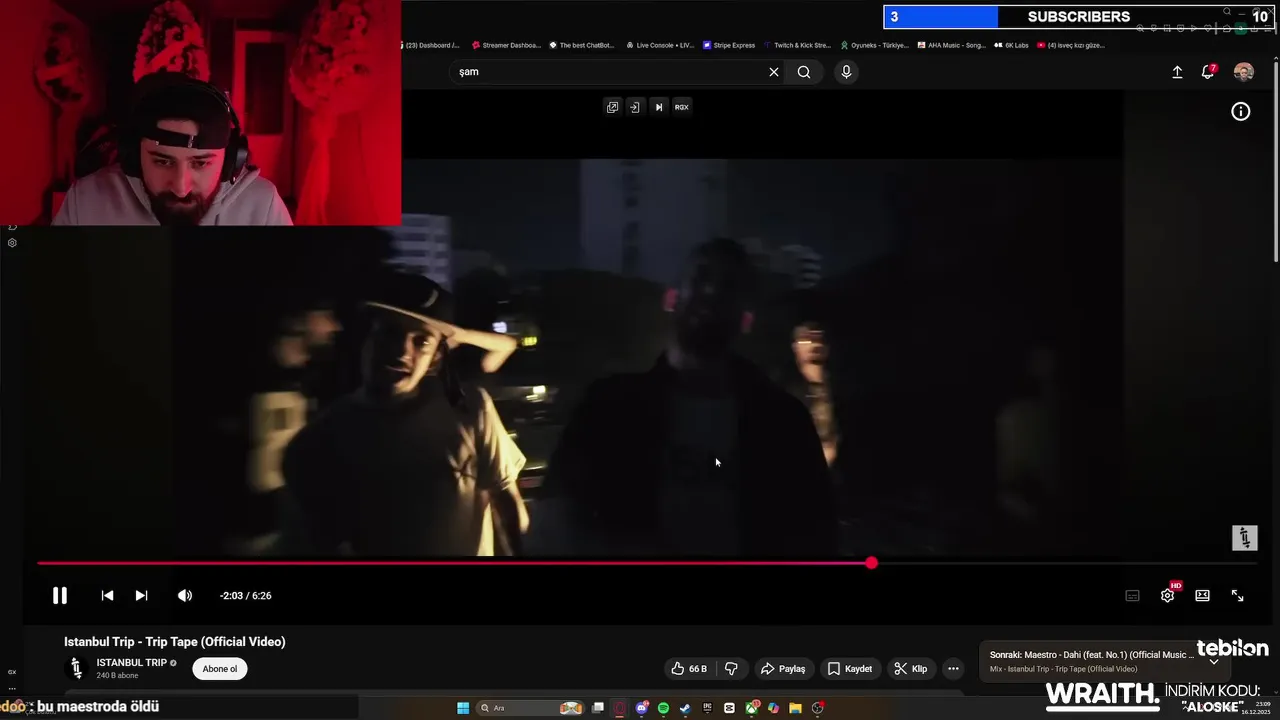The image size is (1280, 720).
Task: Open Discord from taskbar
Action: click(x=642, y=708)
